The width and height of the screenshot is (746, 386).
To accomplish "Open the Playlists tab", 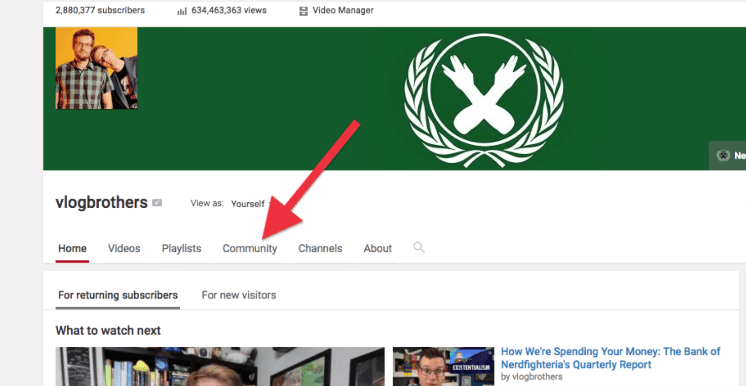I will coord(181,248).
